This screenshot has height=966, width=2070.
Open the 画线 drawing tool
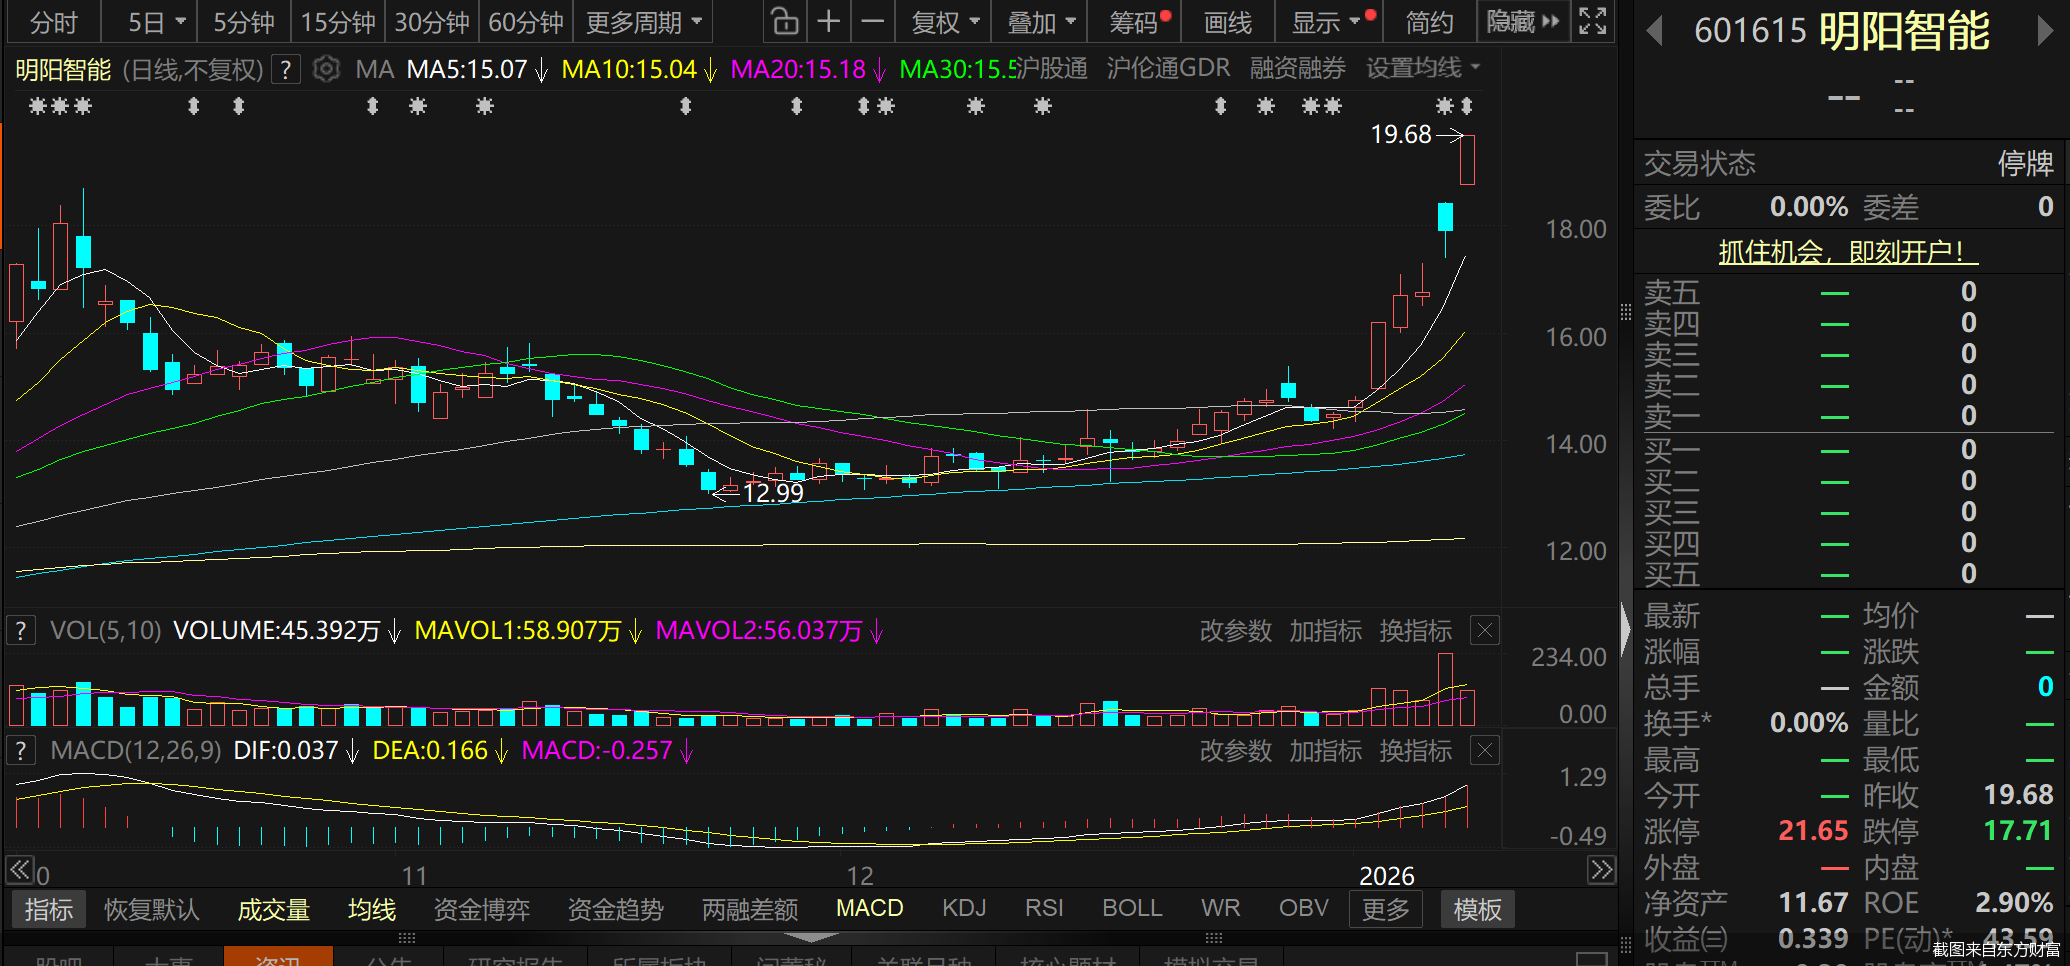point(1227,21)
